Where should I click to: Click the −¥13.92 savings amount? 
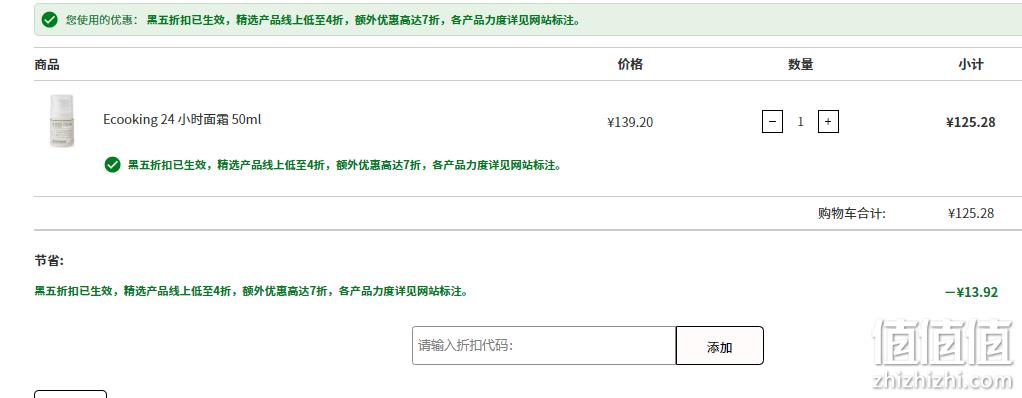pos(971,292)
